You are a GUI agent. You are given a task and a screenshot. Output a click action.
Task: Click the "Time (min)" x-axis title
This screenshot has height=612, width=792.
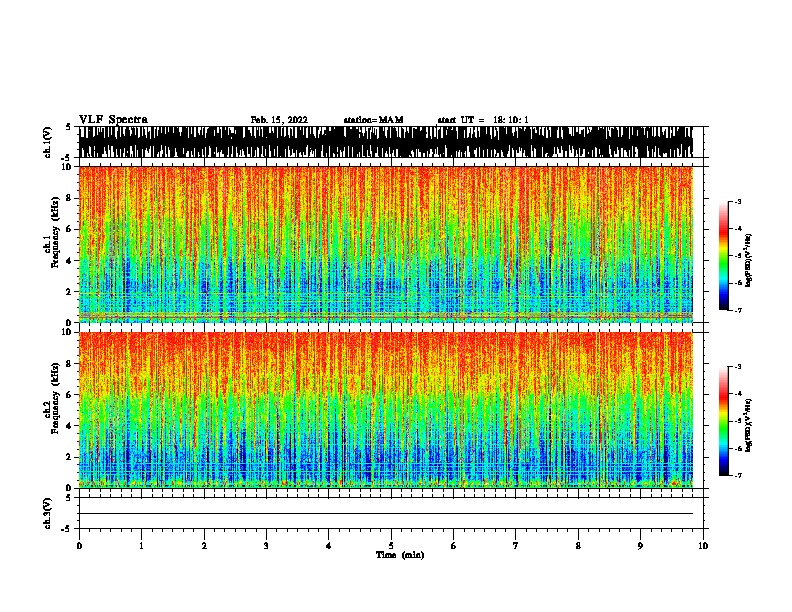tap(400, 555)
